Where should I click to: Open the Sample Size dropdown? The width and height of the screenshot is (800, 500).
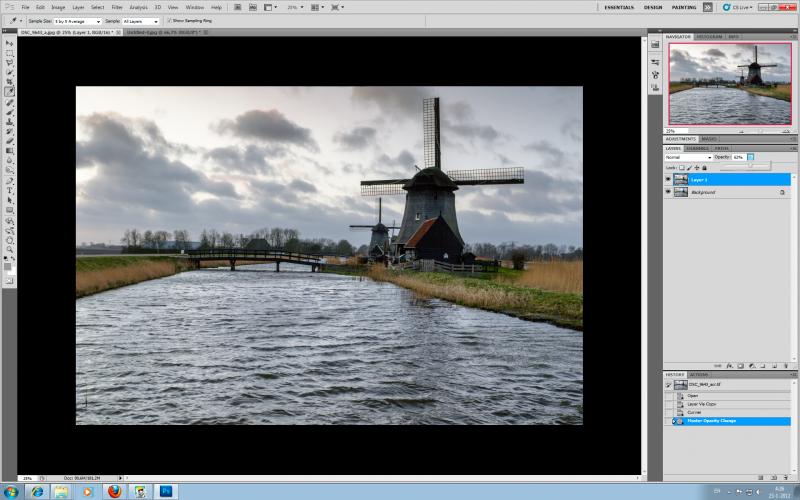pos(78,21)
